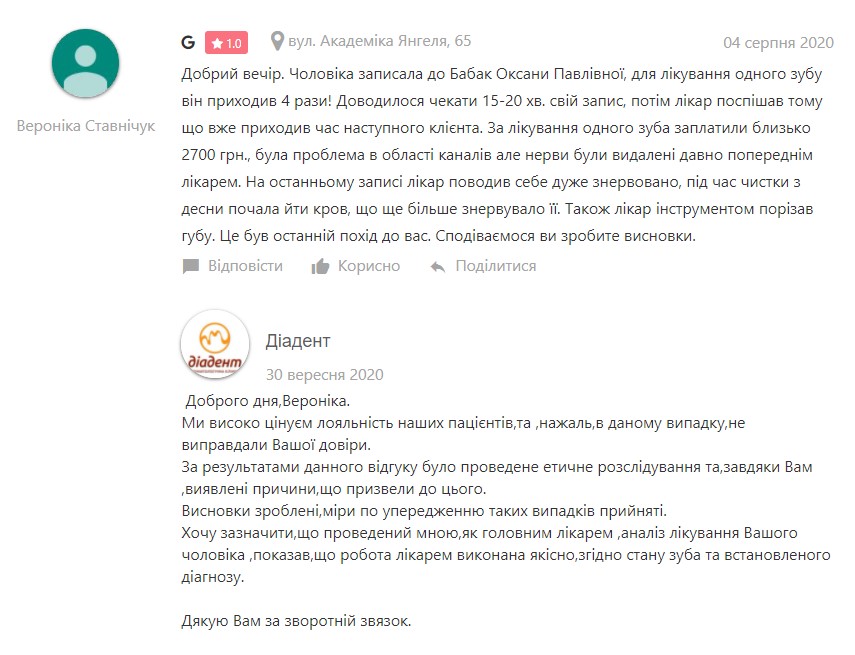Click the share arrow icon

(438, 267)
